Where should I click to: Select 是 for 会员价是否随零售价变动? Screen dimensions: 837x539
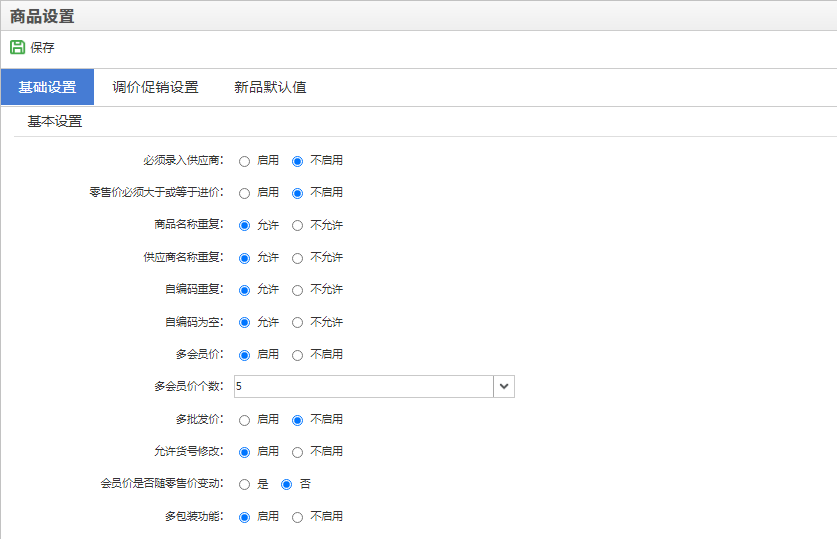[244, 485]
